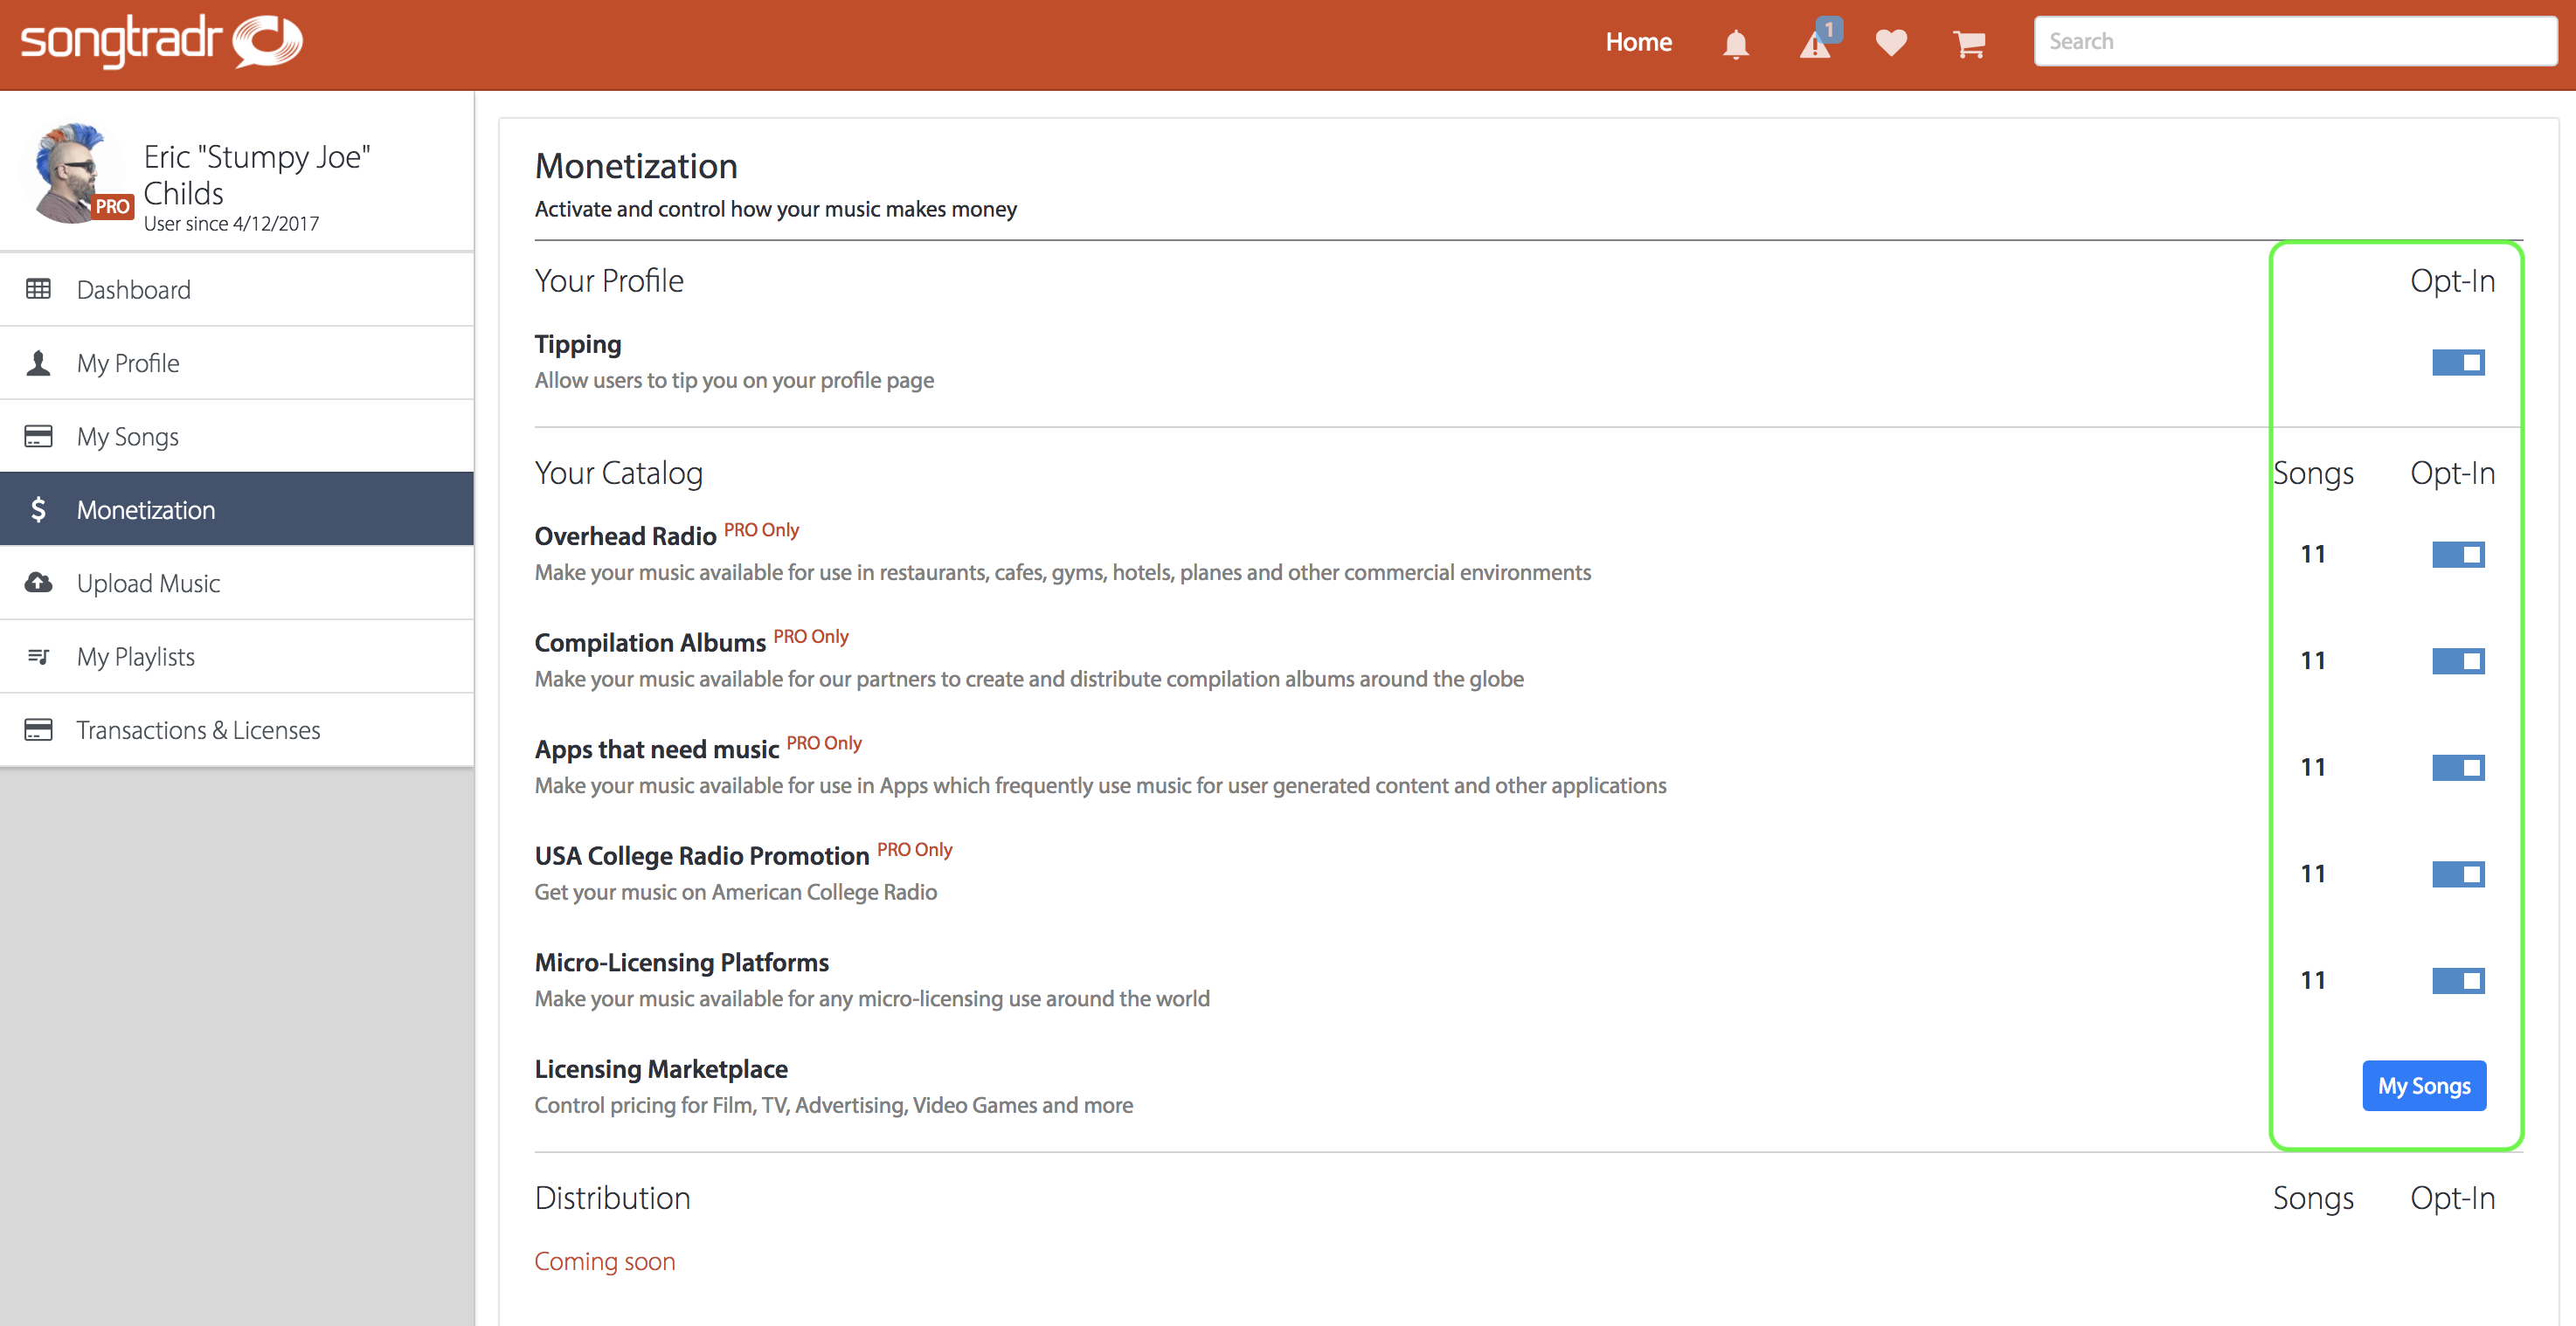Open Transactions & Licenses in sidebar

(x=237, y=730)
